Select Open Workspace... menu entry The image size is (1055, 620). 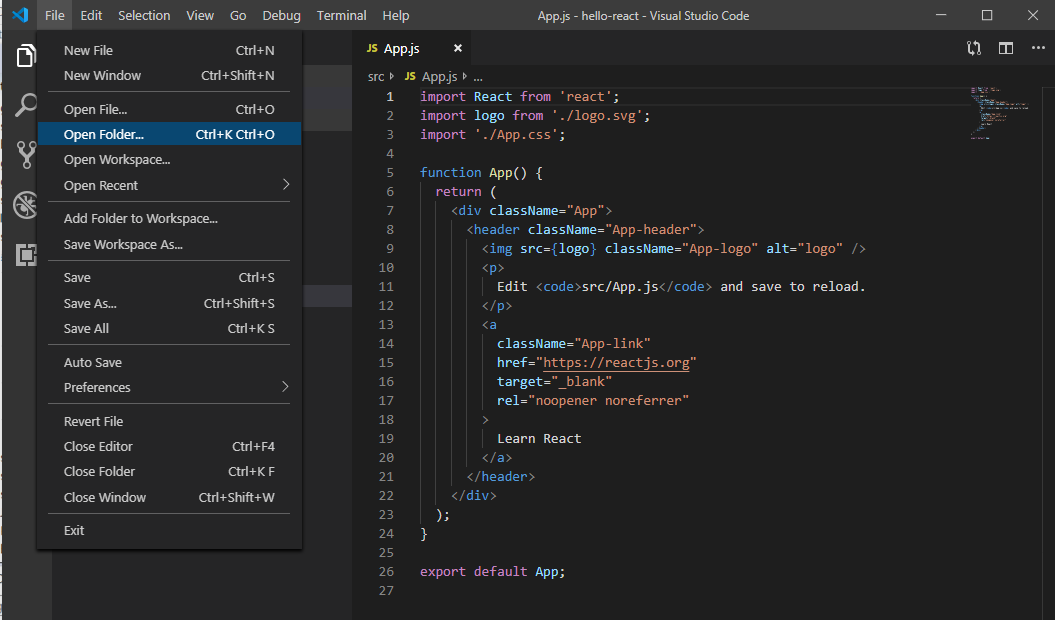pos(169,160)
